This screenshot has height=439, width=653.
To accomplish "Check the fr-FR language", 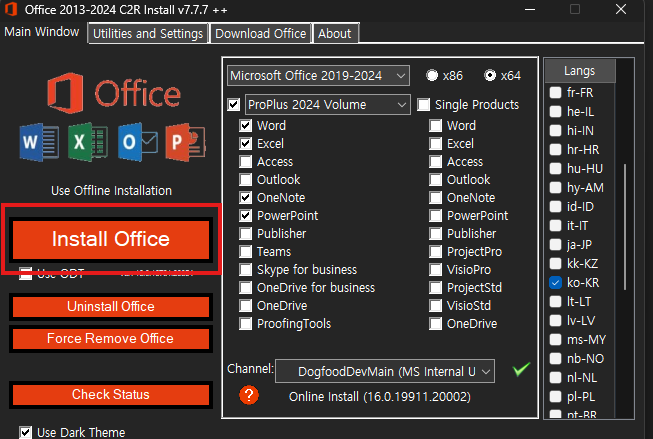I will 555,92.
